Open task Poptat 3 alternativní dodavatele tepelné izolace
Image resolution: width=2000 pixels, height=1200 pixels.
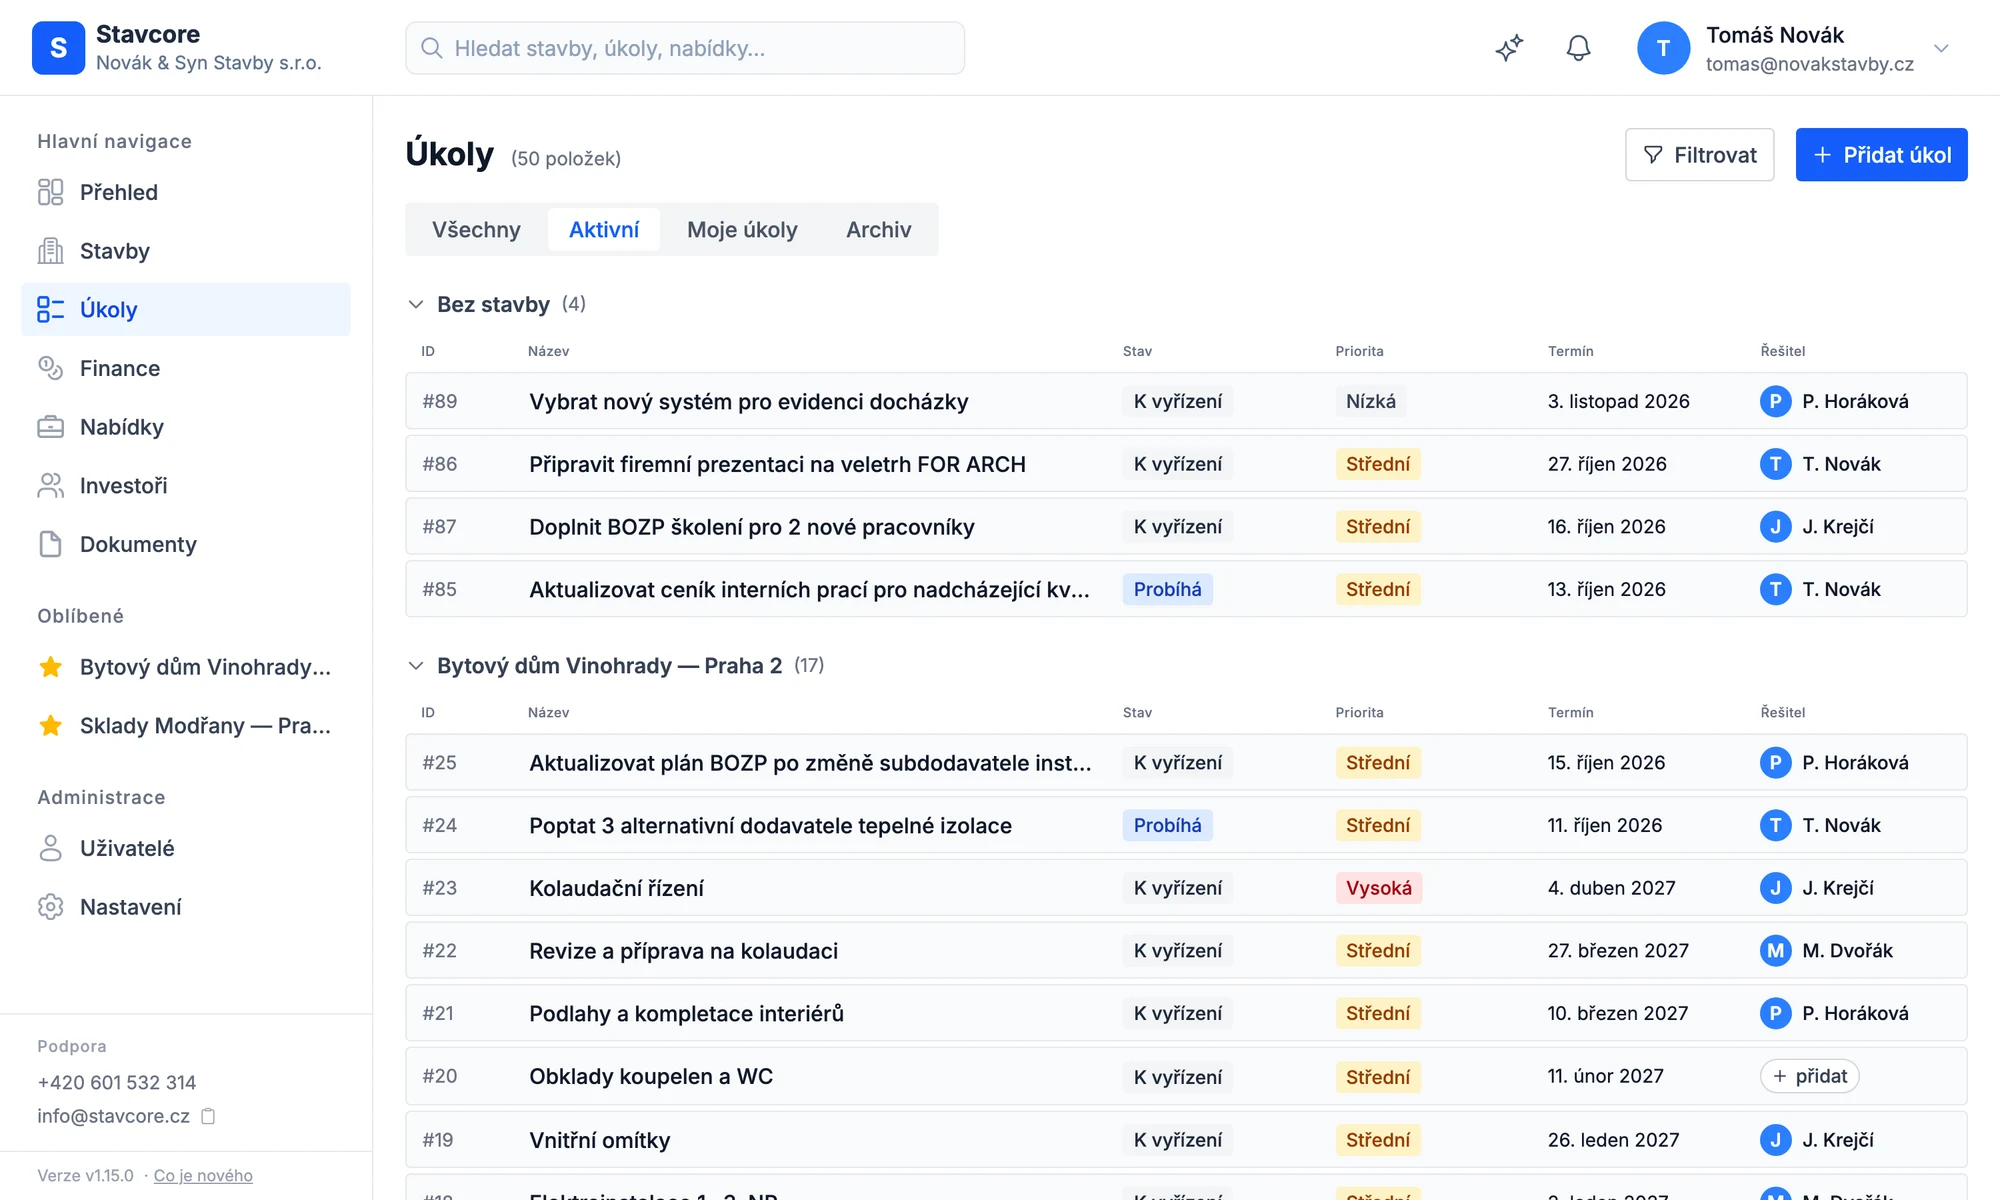click(770, 826)
